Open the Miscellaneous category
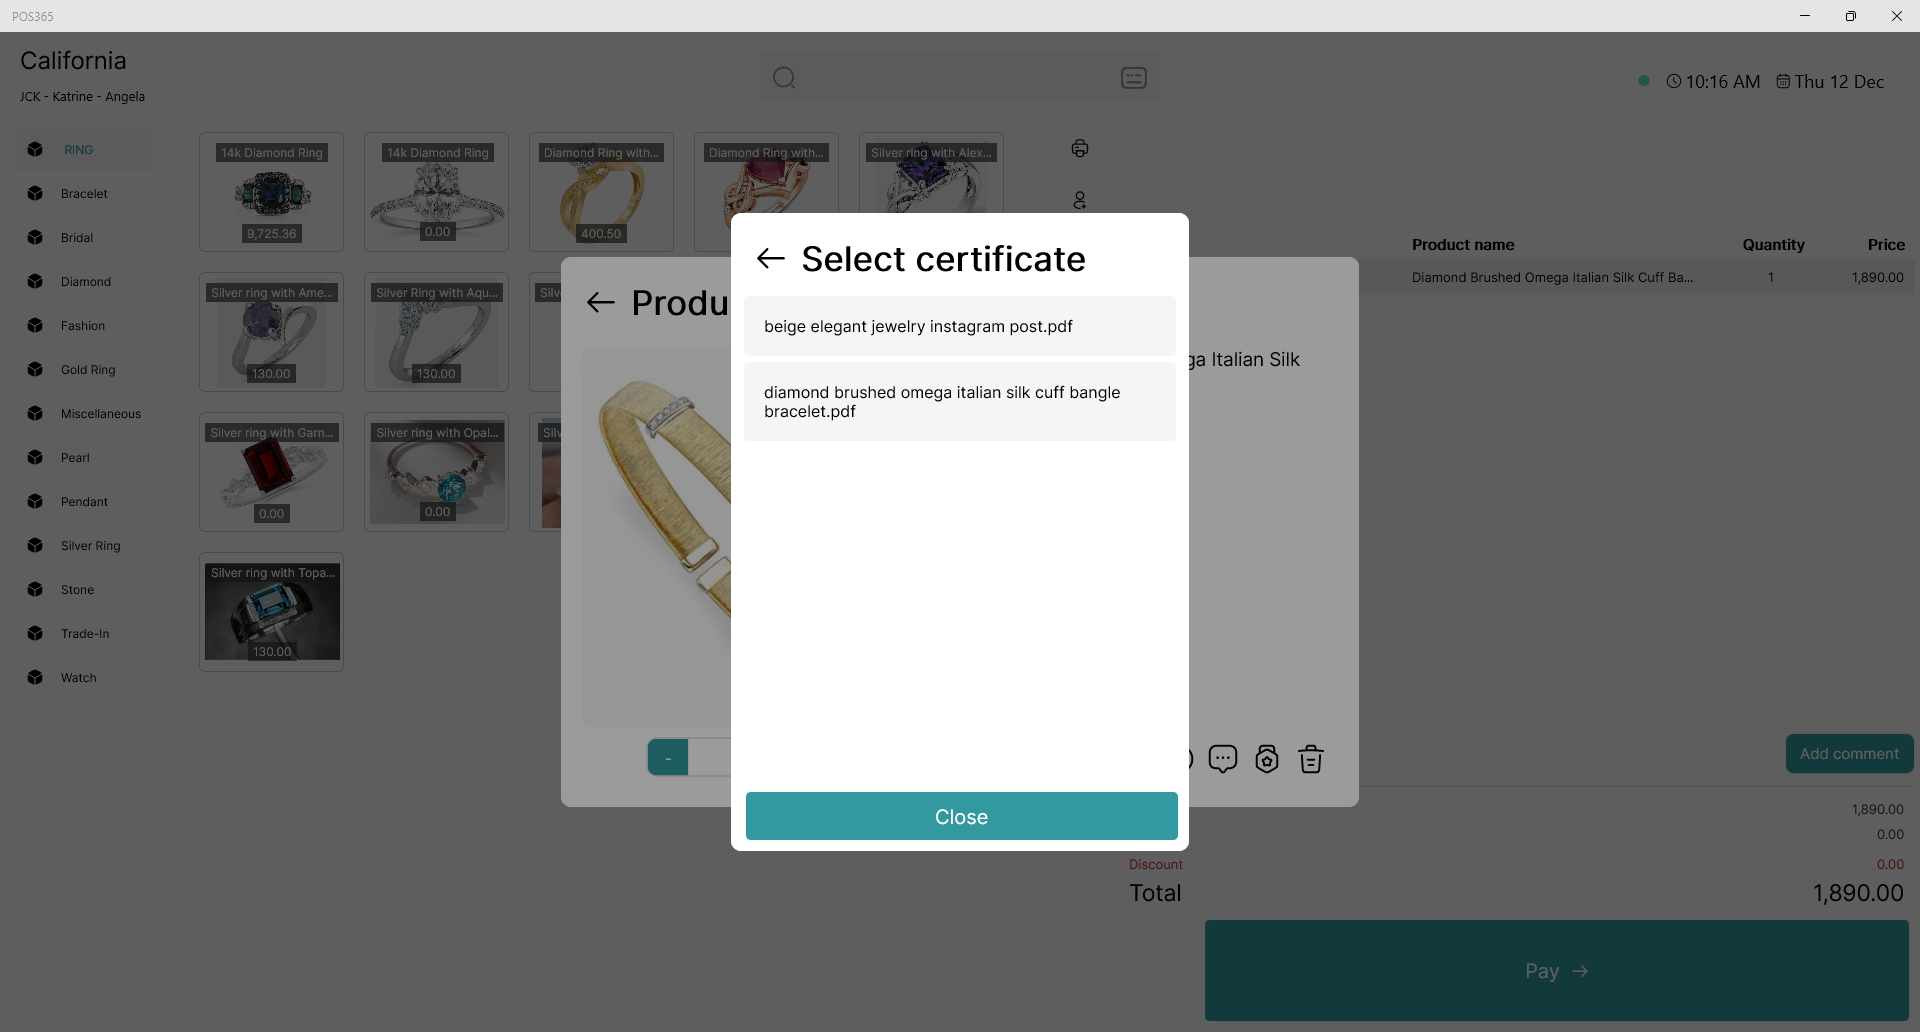Image resolution: width=1920 pixels, height=1032 pixels. pyautogui.click(x=84, y=414)
